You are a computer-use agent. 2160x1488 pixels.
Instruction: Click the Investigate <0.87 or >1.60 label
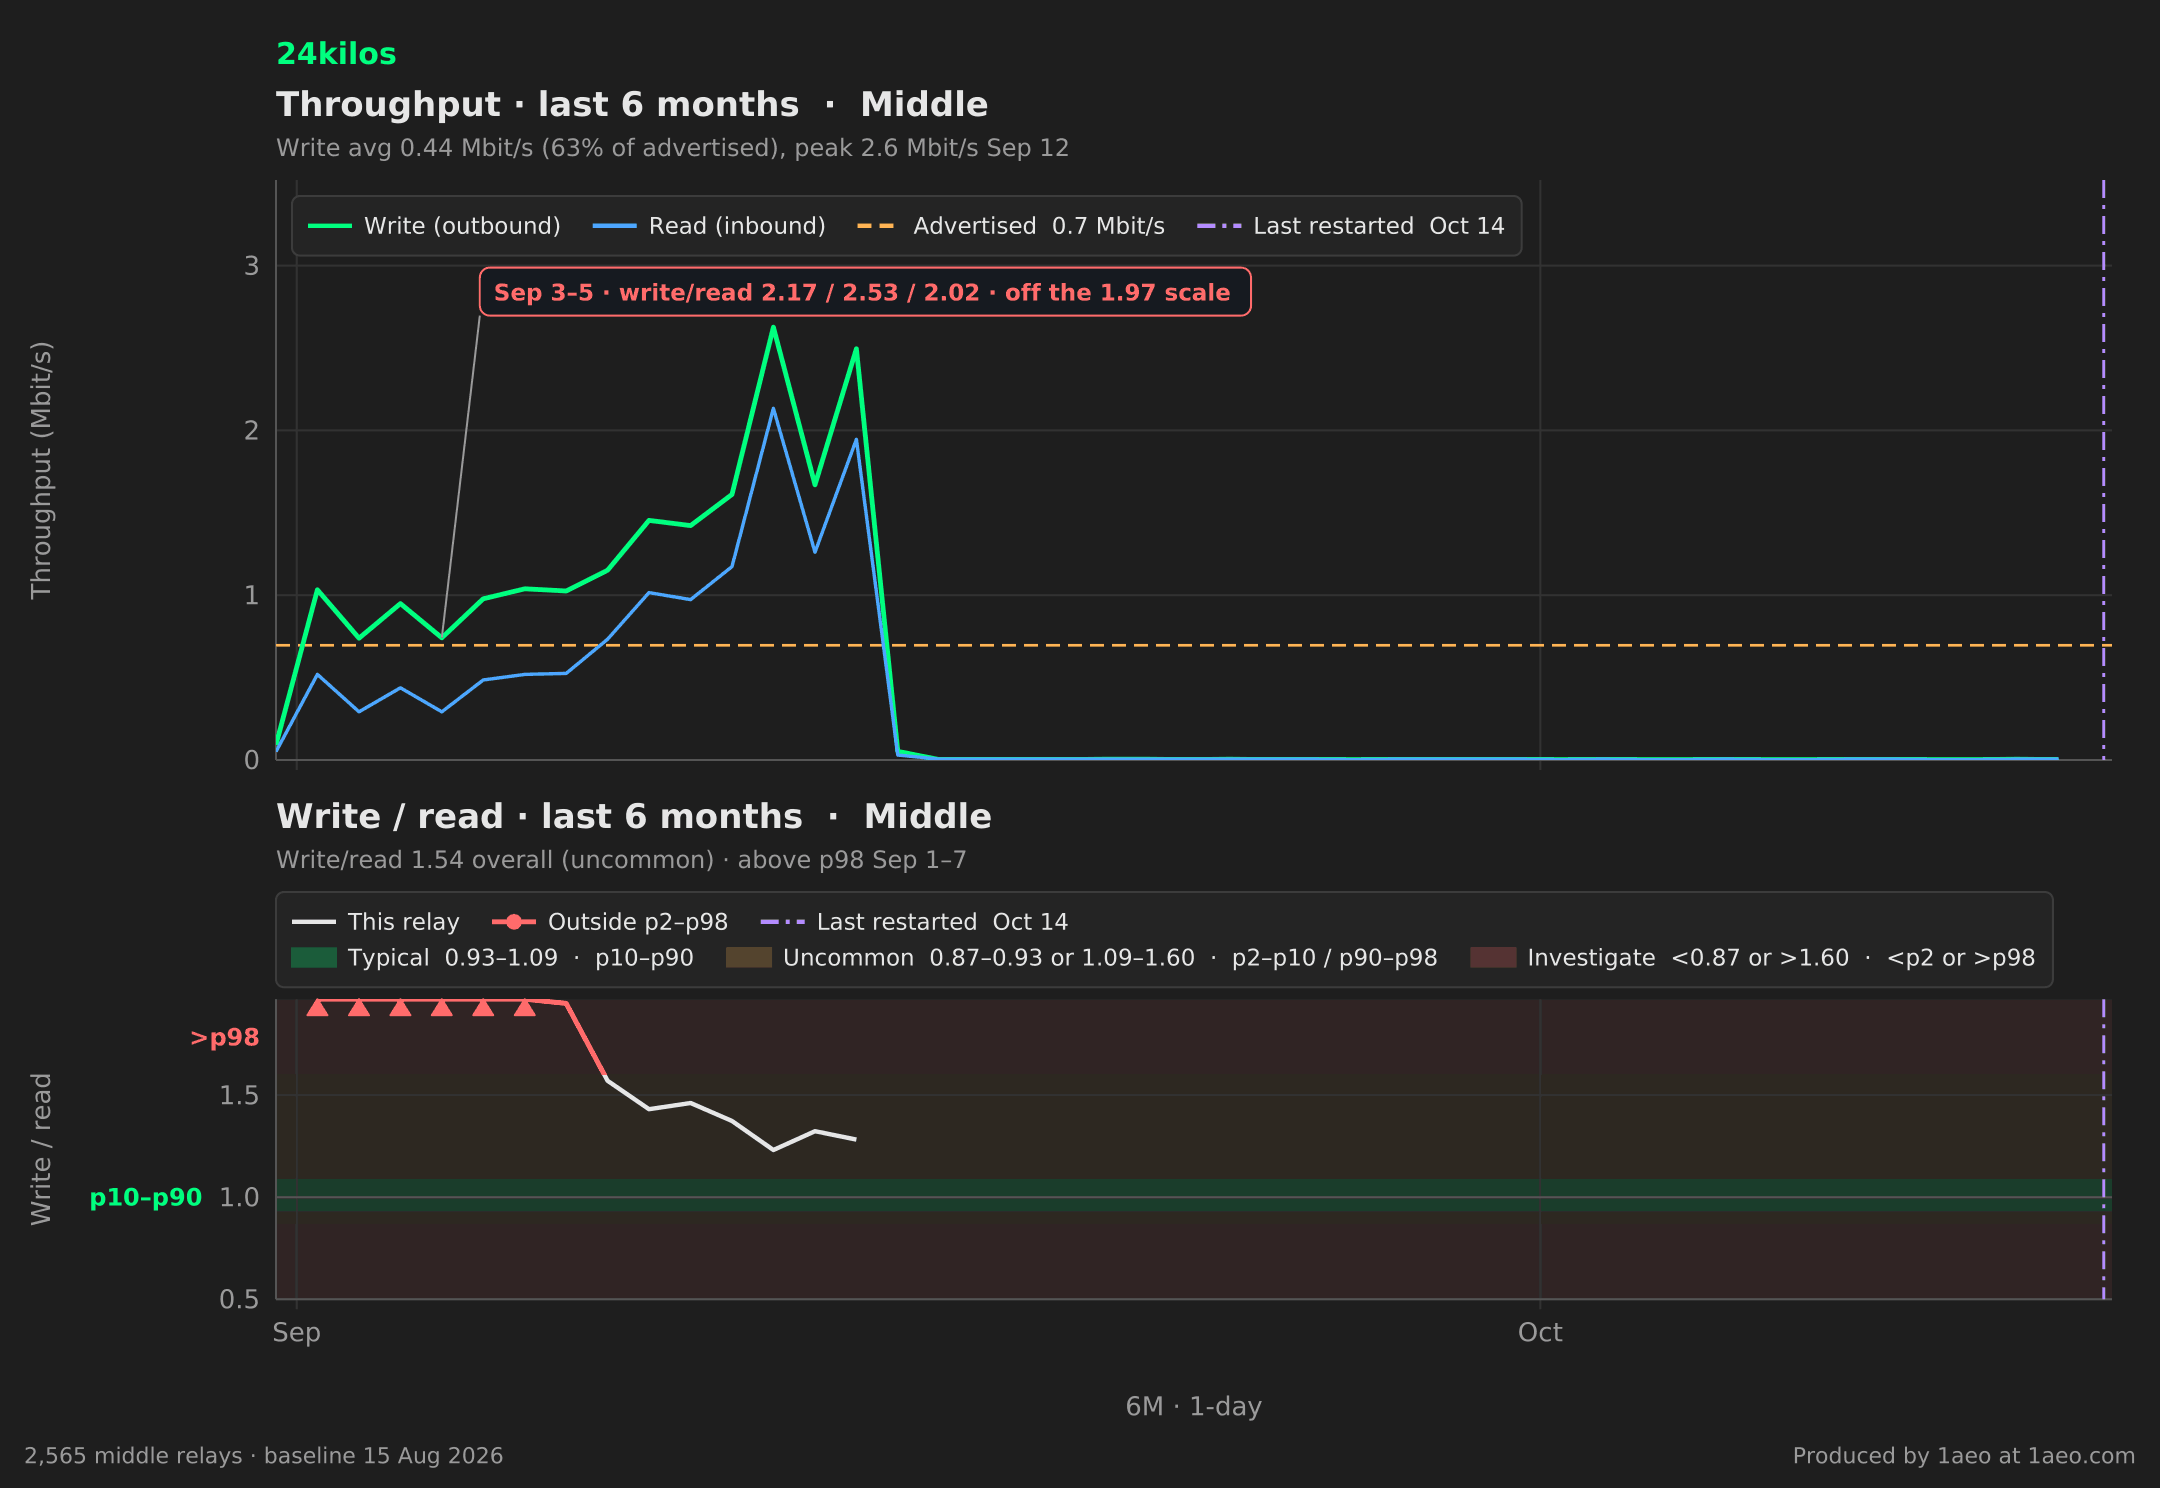pyautogui.click(x=1781, y=958)
